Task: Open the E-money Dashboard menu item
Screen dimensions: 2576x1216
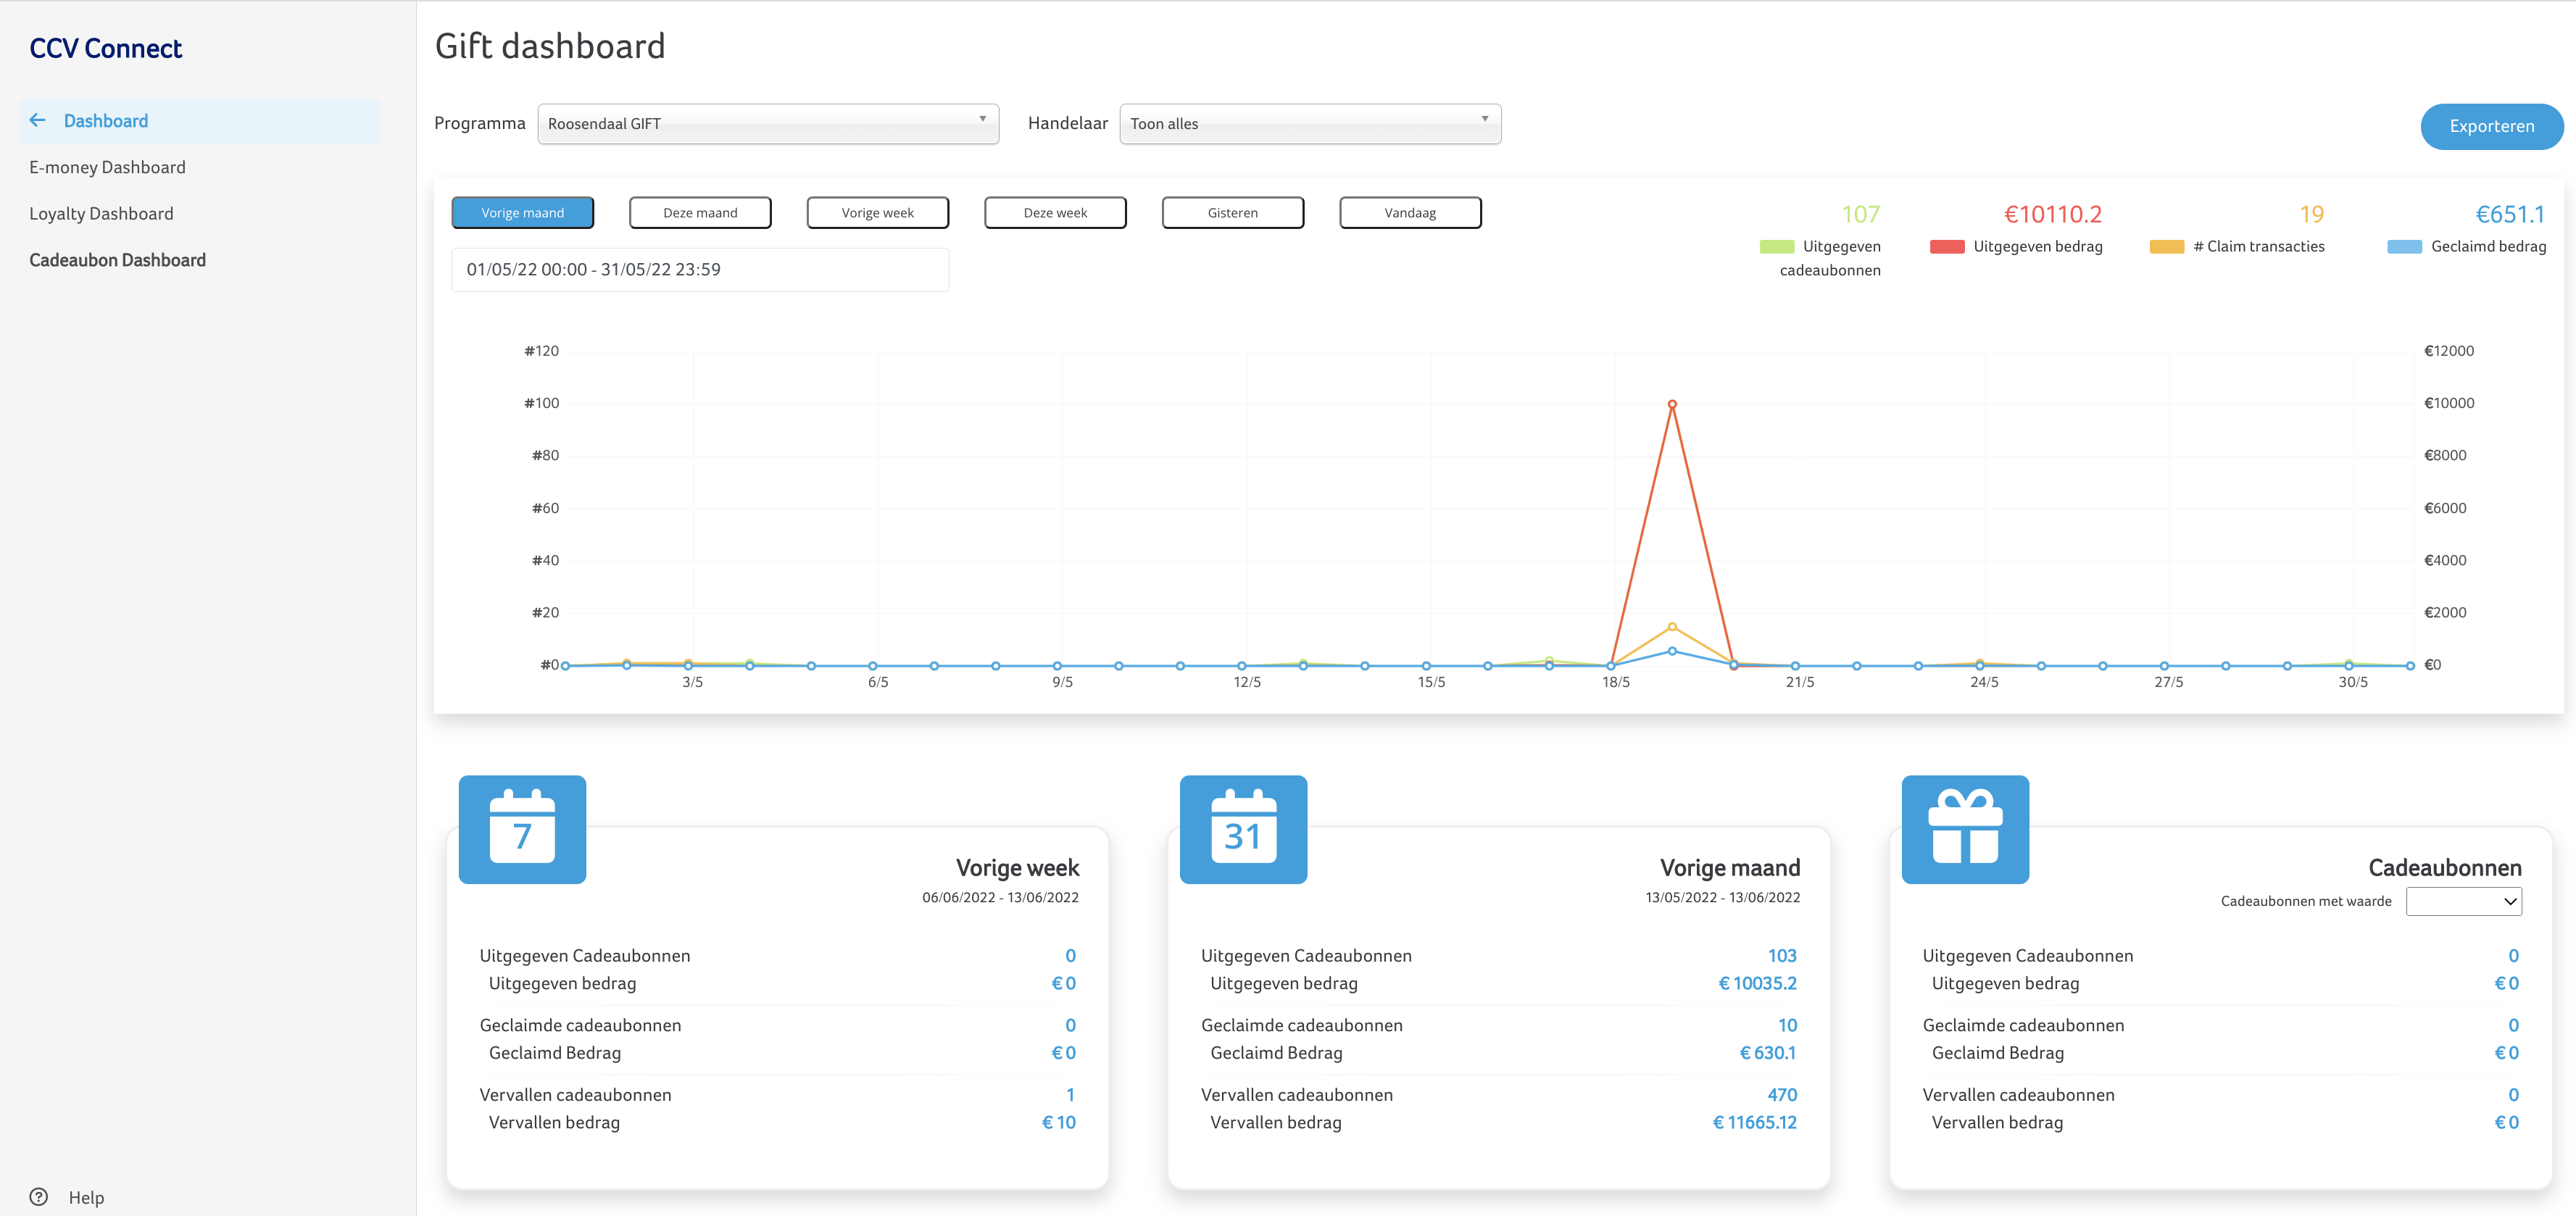Action: (107, 167)
